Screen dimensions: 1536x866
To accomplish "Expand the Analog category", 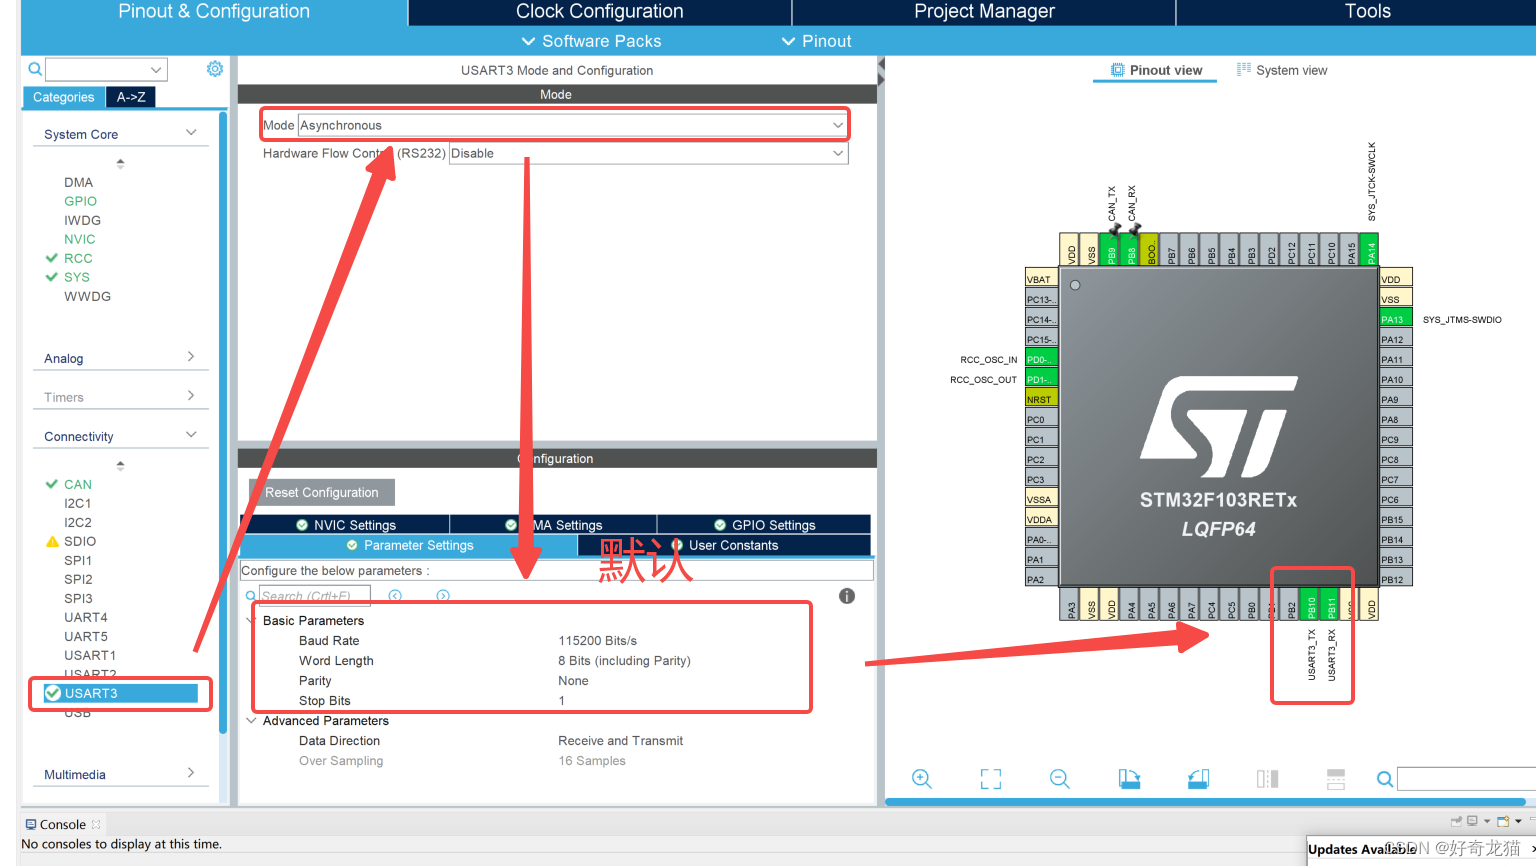I will tap(191, 357).
